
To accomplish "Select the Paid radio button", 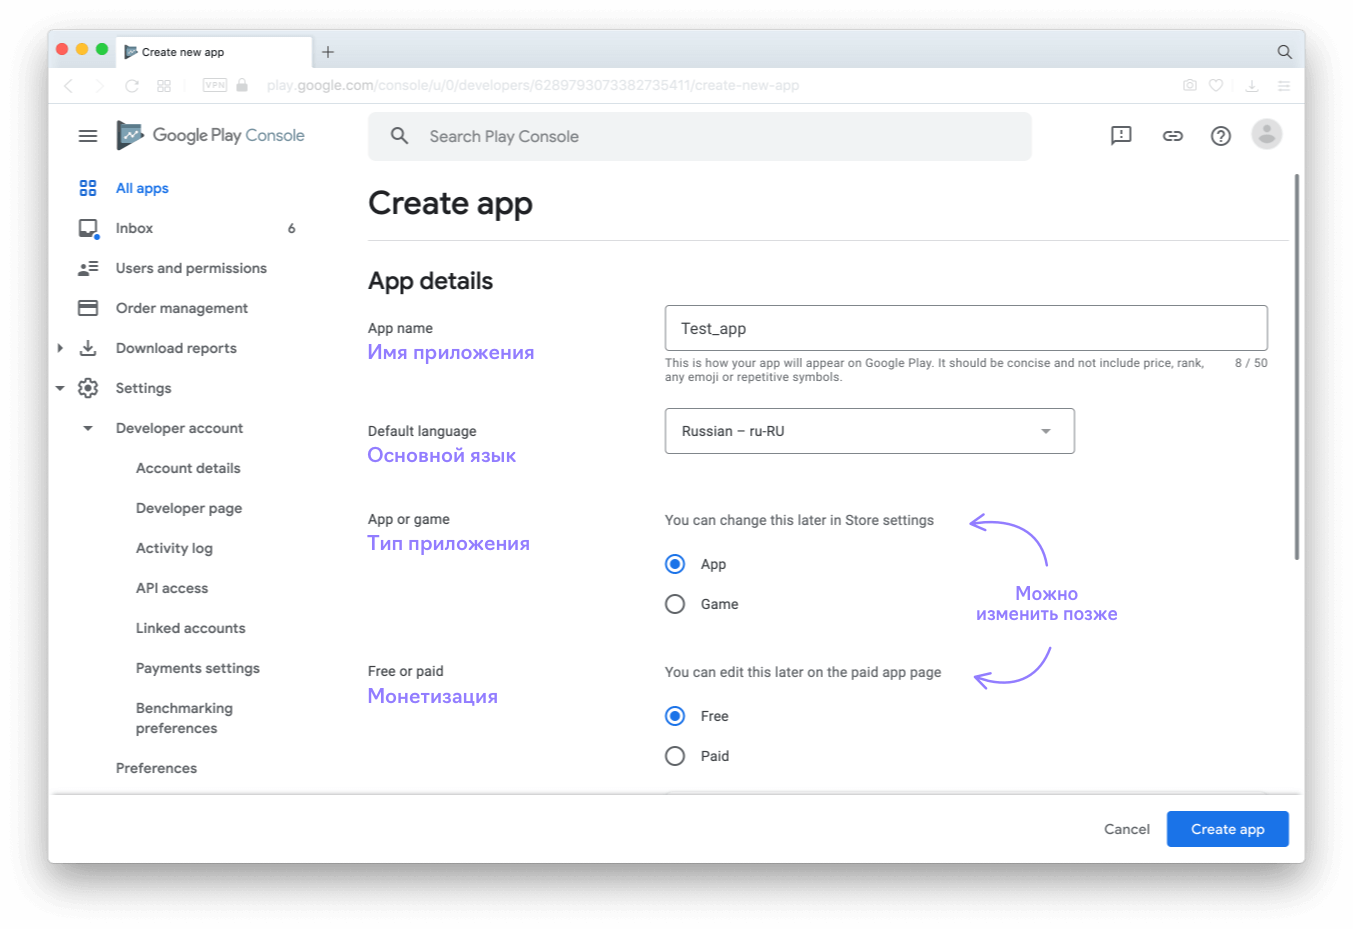I will click(675, 756).
